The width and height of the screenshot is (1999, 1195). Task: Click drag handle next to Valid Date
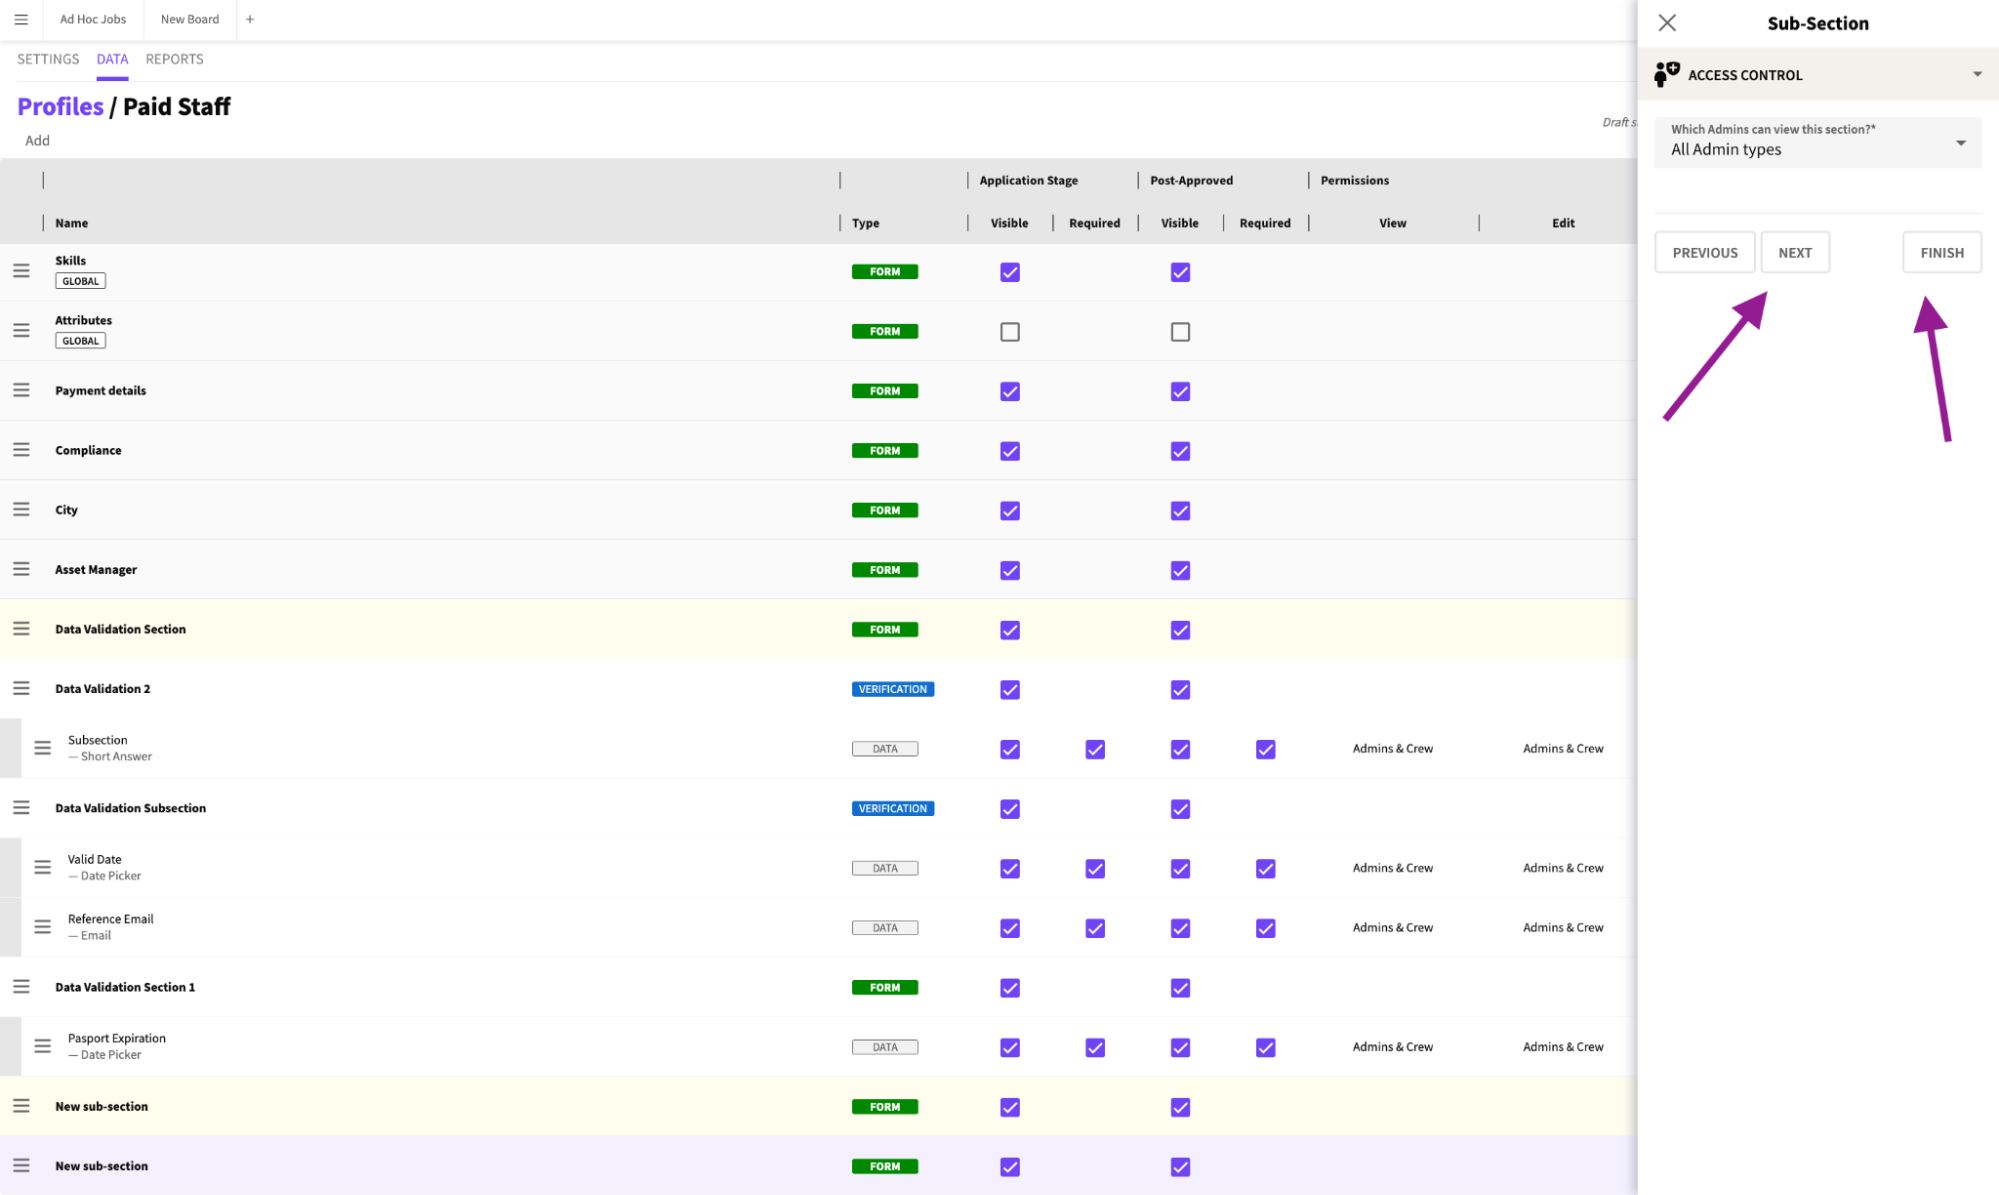(42, 867)
